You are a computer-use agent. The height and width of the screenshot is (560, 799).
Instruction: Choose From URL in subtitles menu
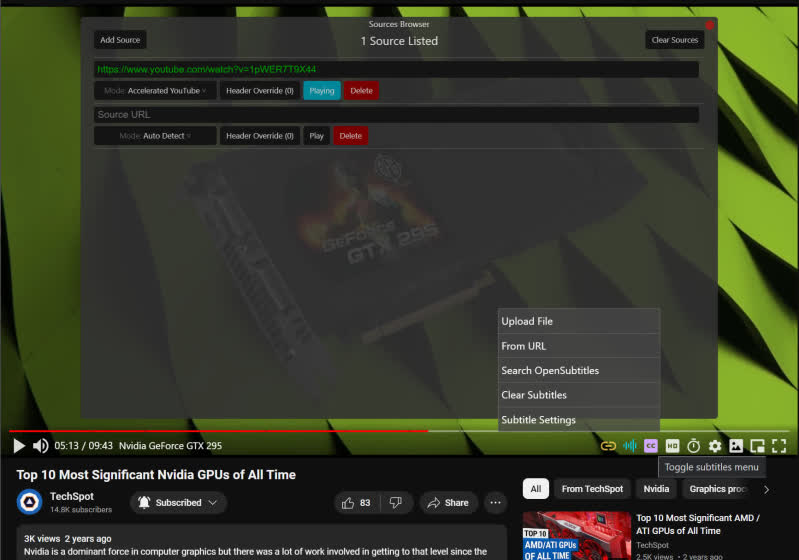pyautogui.click(x=579, y=346)
